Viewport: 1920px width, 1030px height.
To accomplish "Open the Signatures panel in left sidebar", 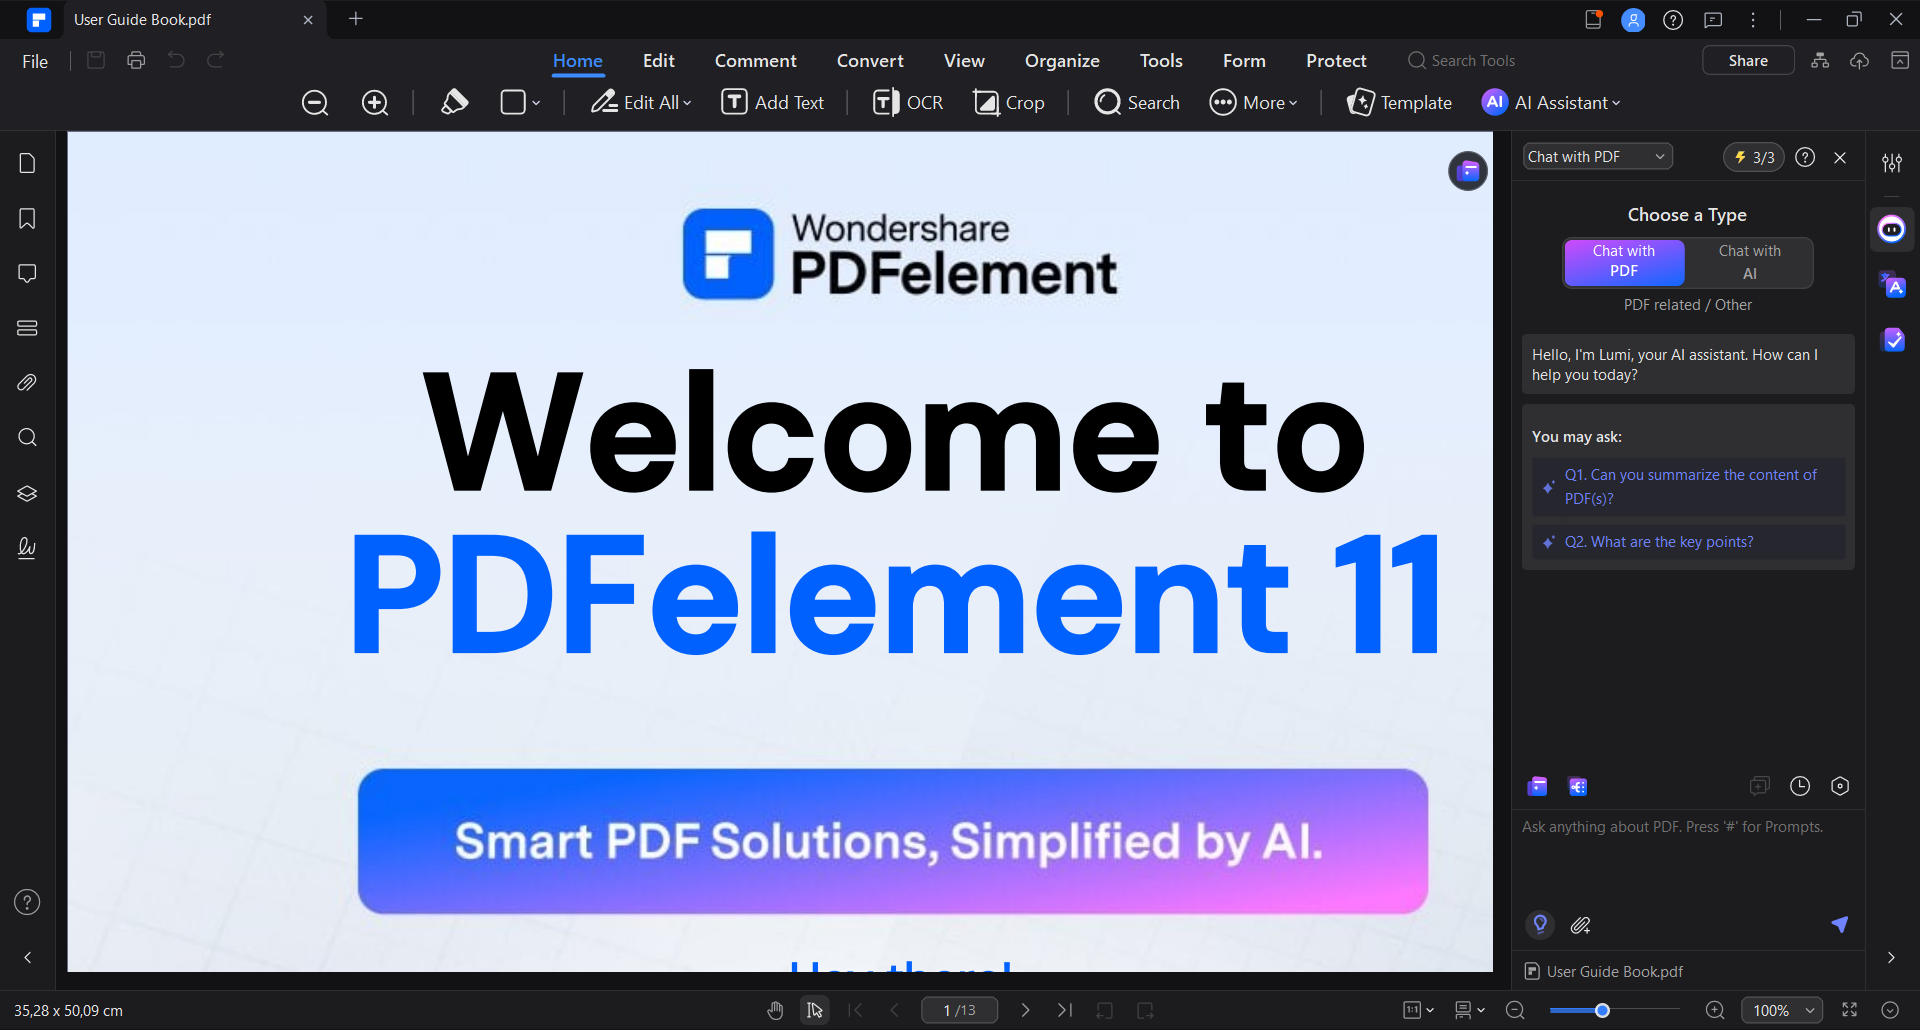I will 27,548.
